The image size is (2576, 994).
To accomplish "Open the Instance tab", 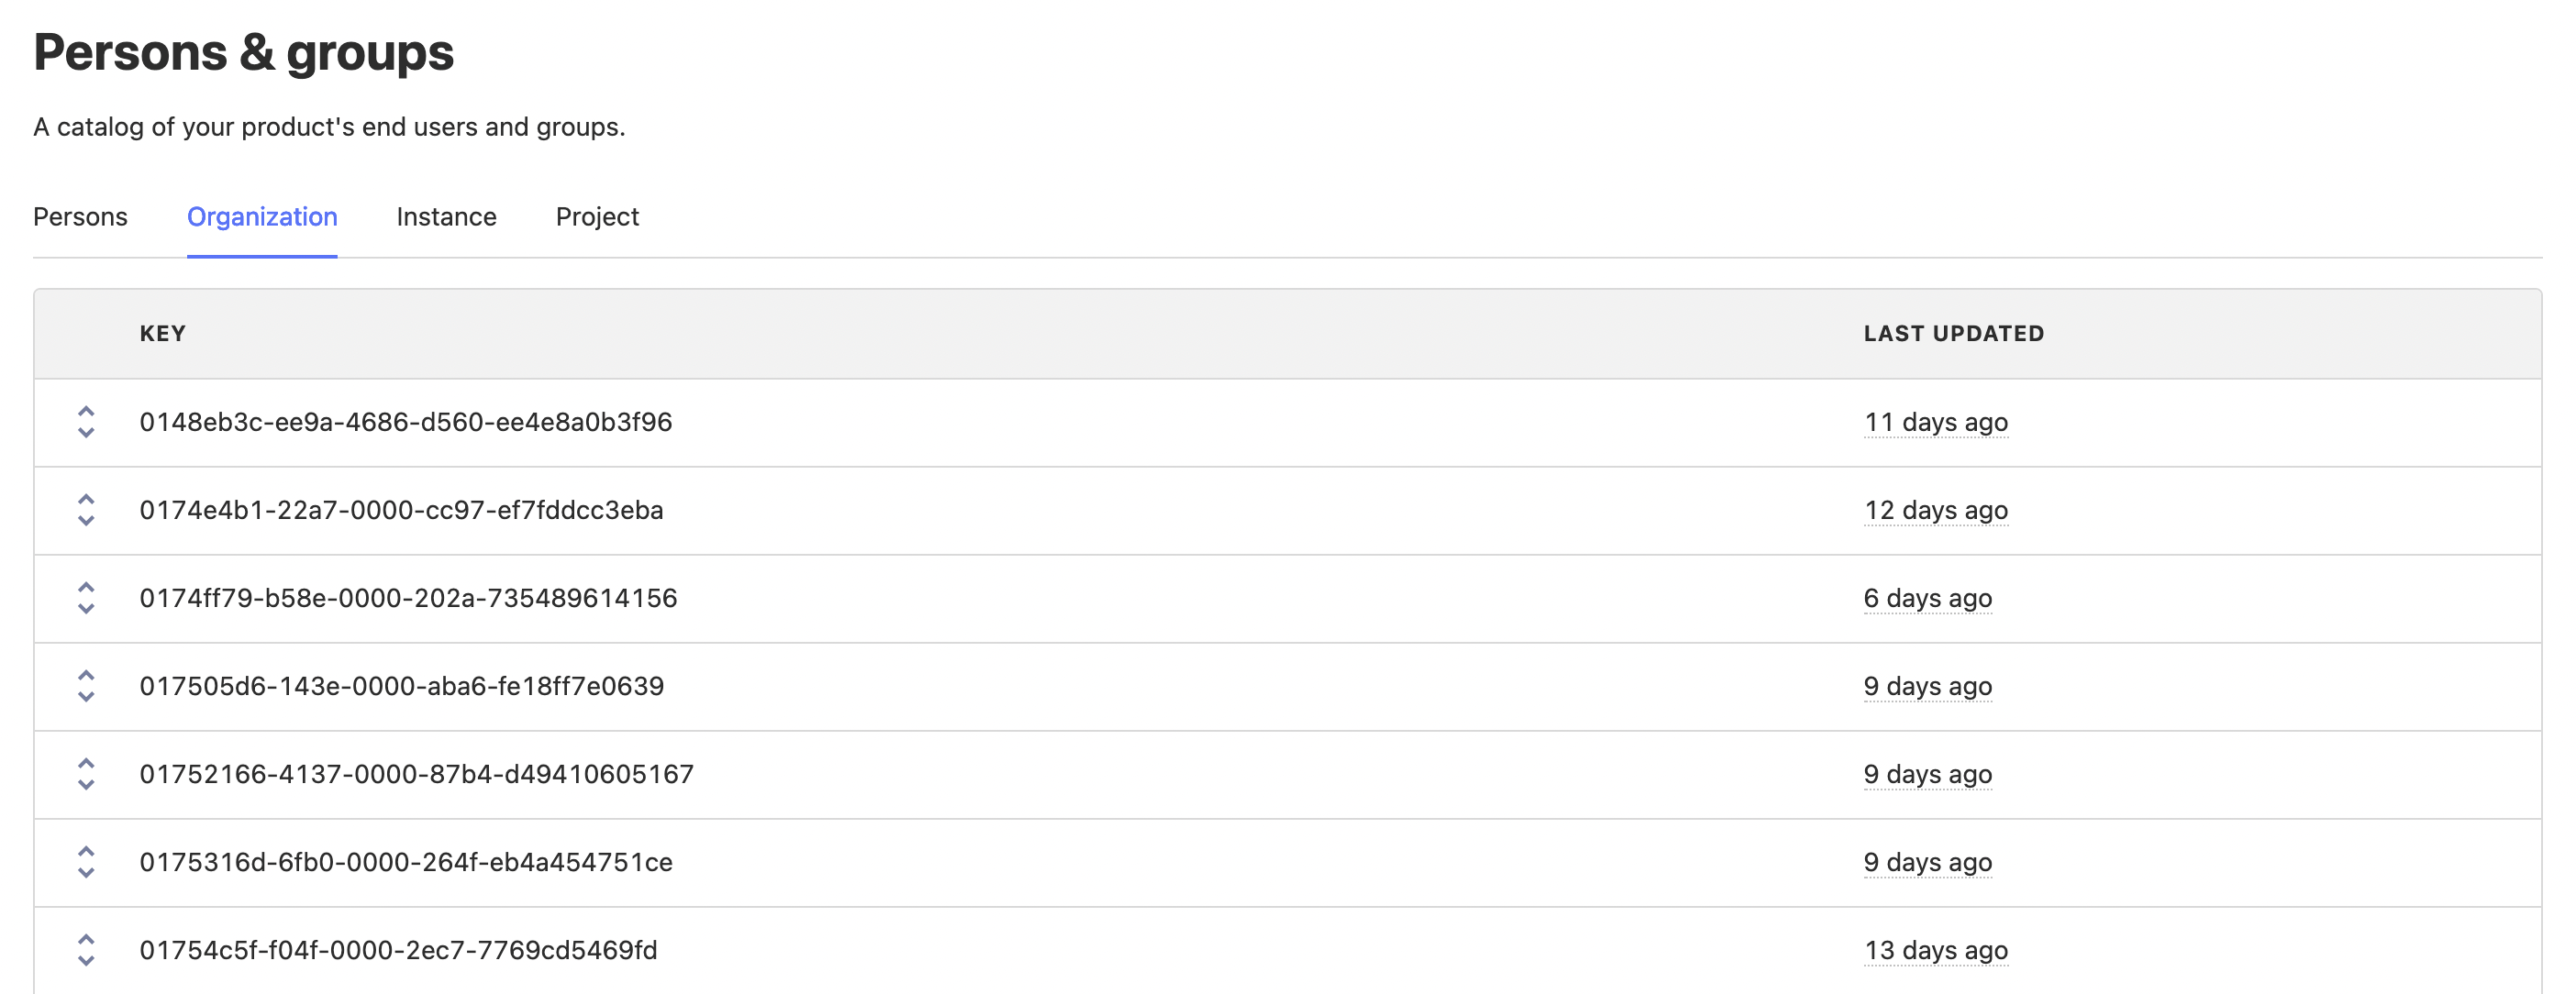I will (x=446, y=216).
